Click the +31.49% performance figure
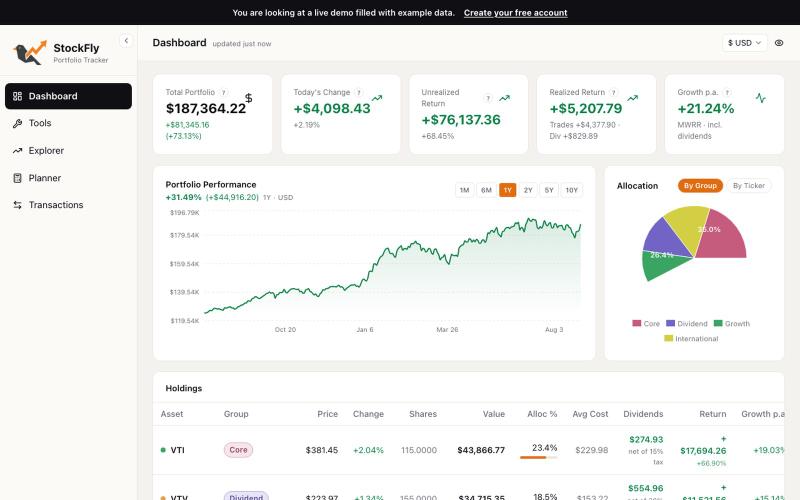 coord(183,197)
